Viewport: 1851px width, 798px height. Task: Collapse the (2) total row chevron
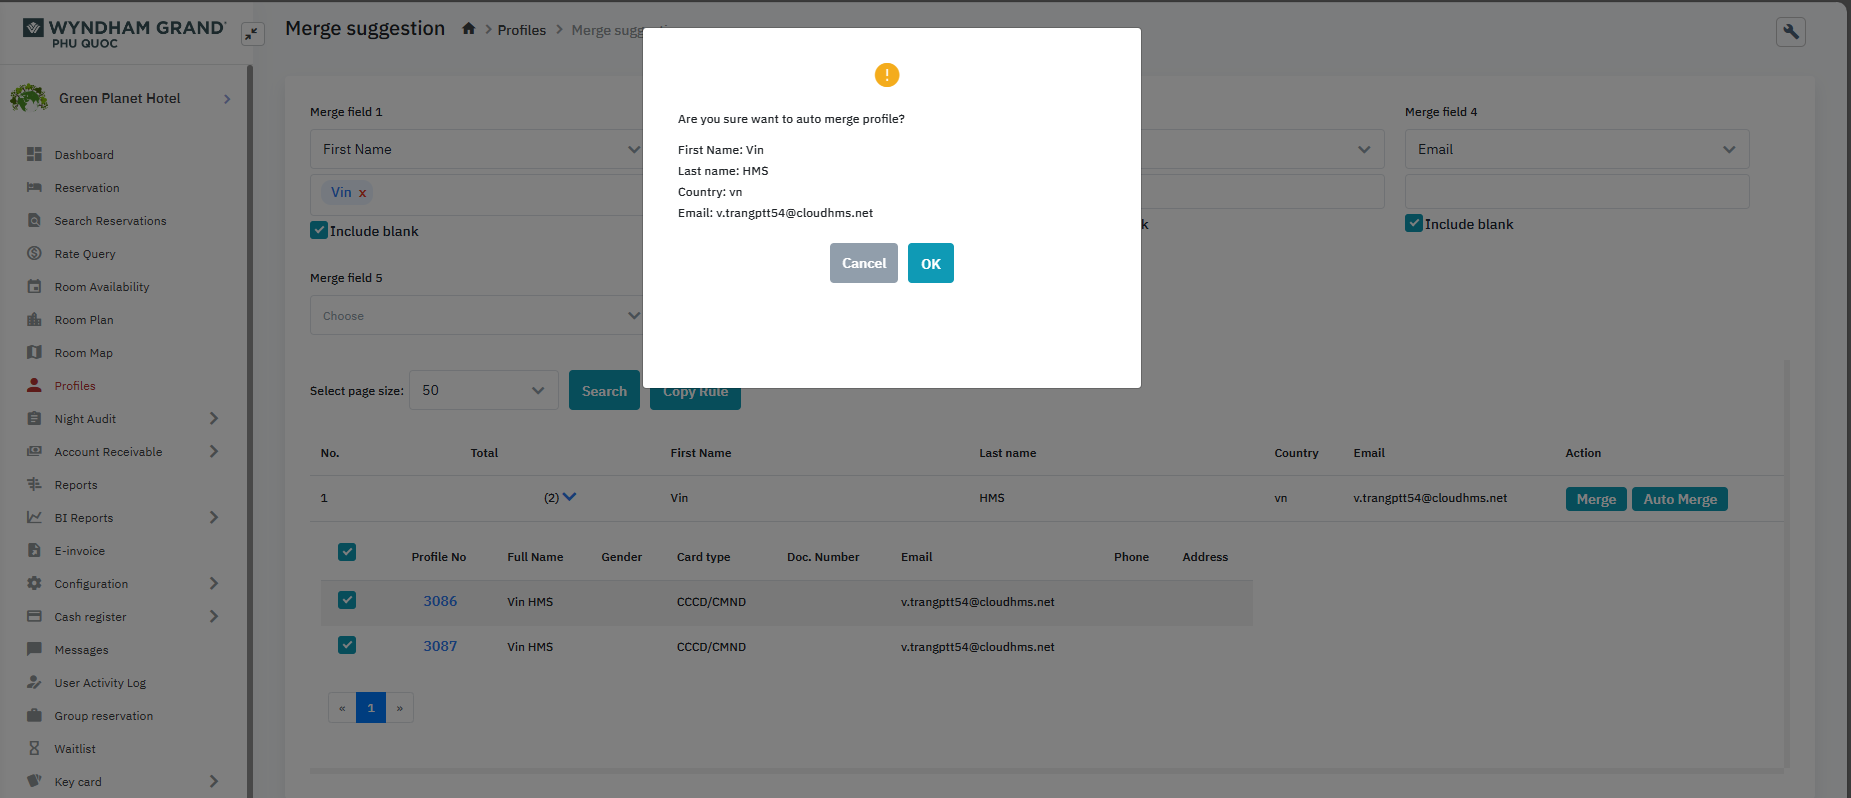[x=569, y=497]
